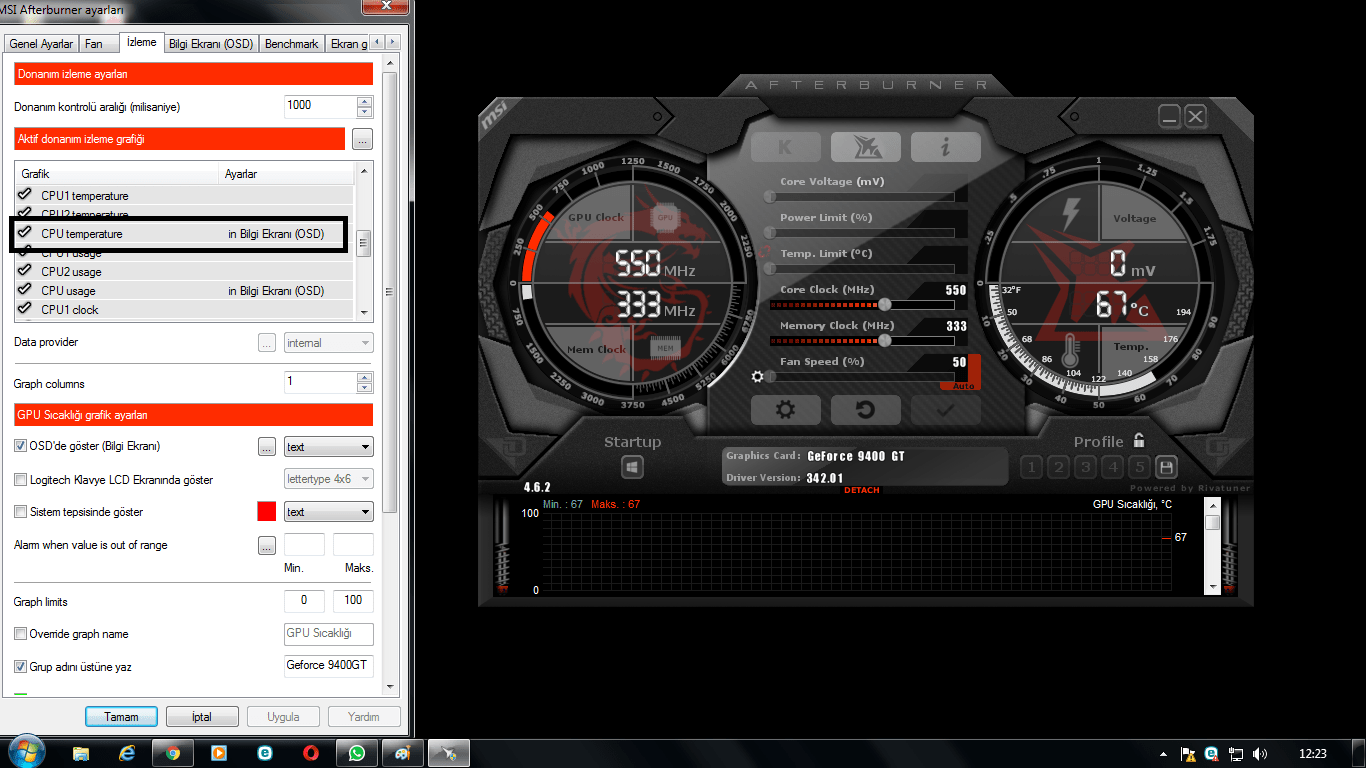Enable Logitech Klavye LCD Ekranında göster
This screenshot has width=1366, height=768.
(x=20, y=480)
